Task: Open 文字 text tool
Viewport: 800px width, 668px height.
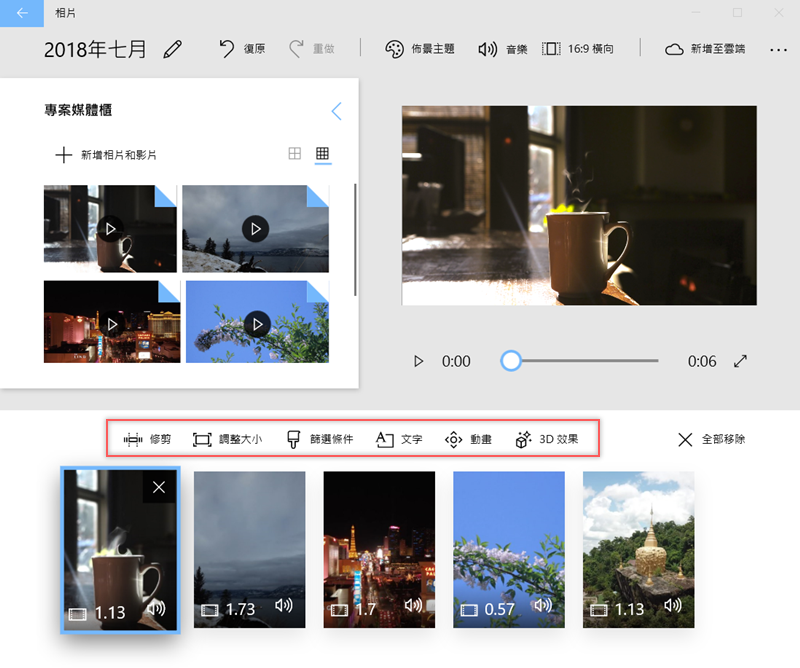Action: point(399,439)
